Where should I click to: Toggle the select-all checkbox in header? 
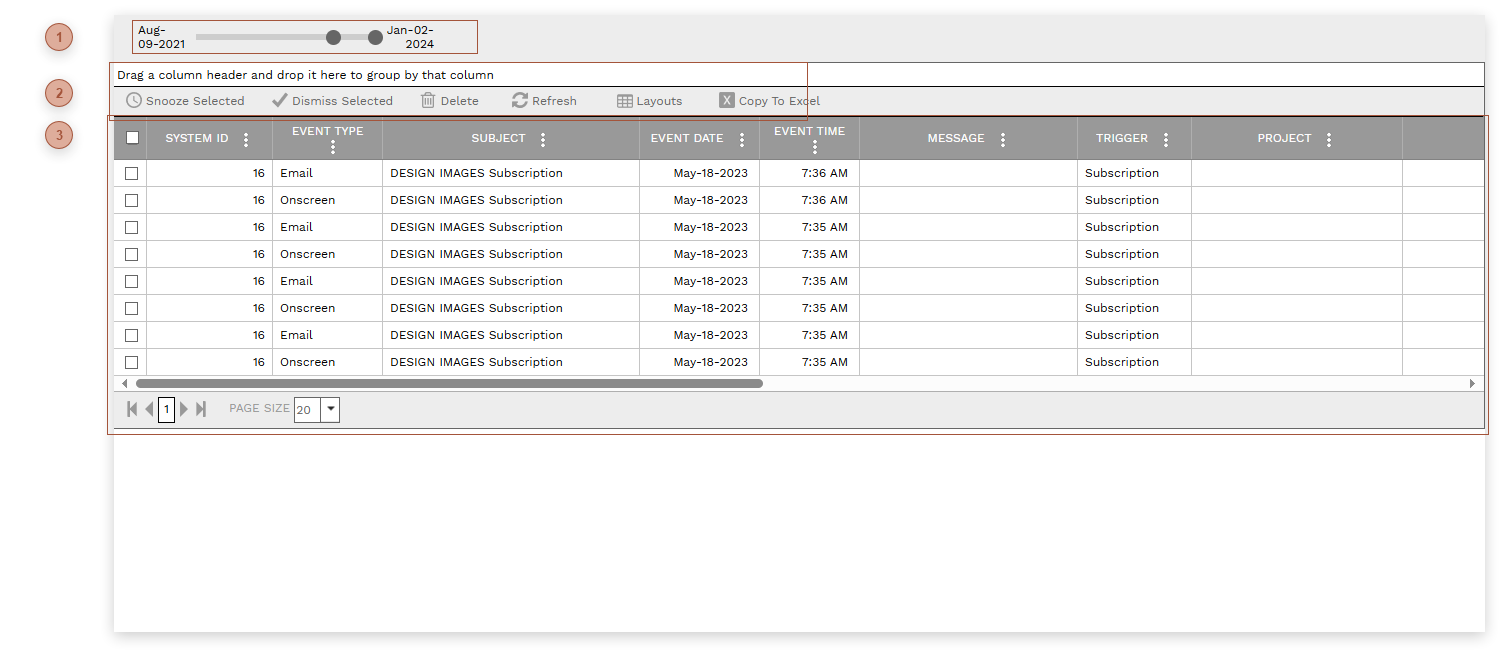click(132, 138)
